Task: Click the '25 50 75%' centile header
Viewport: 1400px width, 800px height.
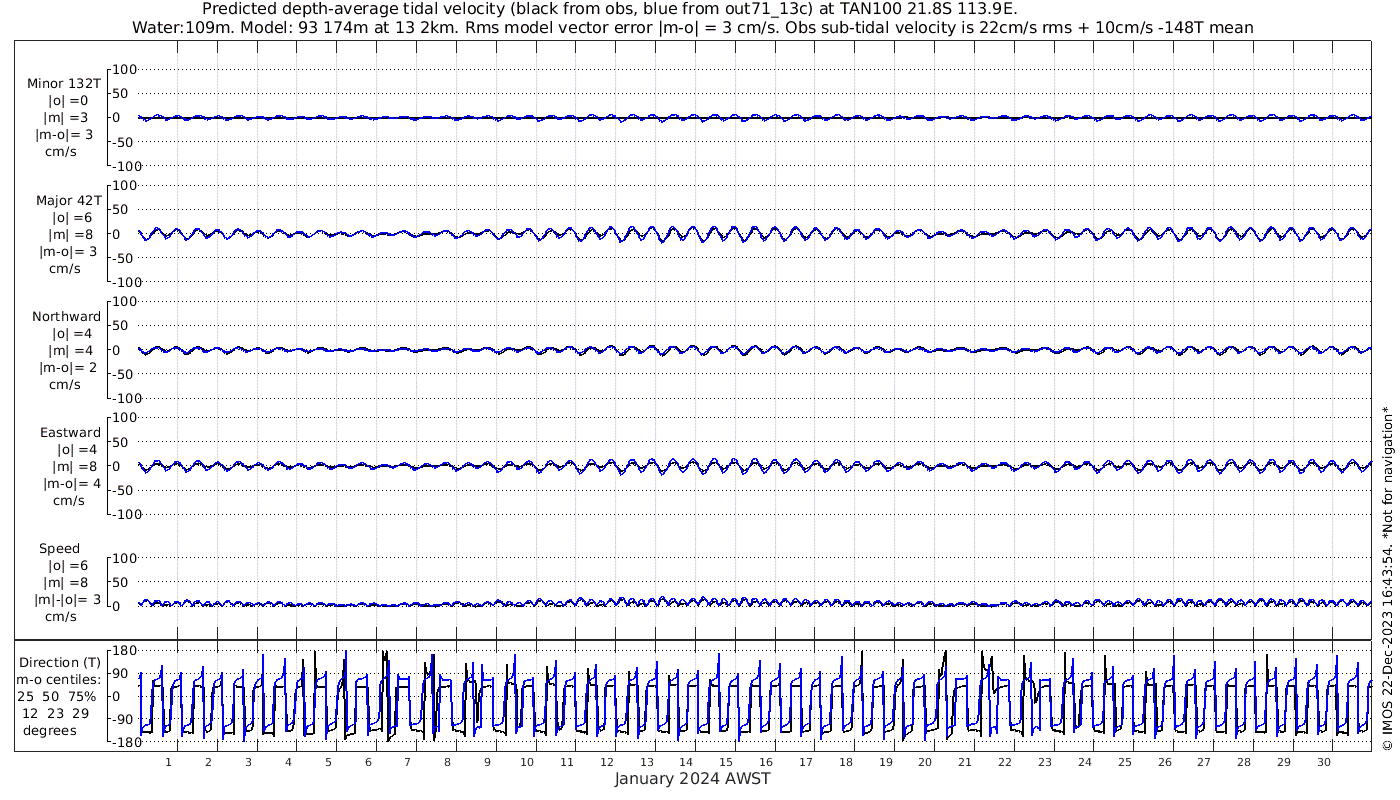Action: [x=57, y=696]
